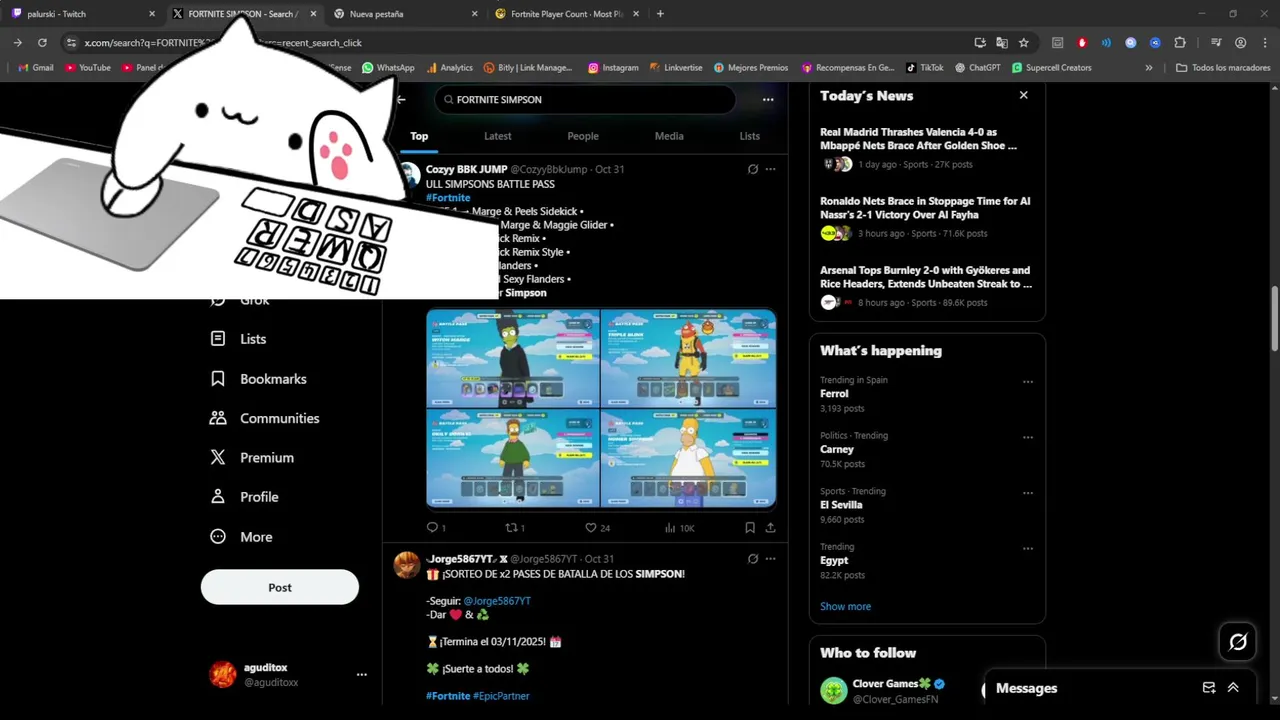
Task: Click the #Fortnite hashtag in Cozyy's post
Action: (x=448, y=198)
